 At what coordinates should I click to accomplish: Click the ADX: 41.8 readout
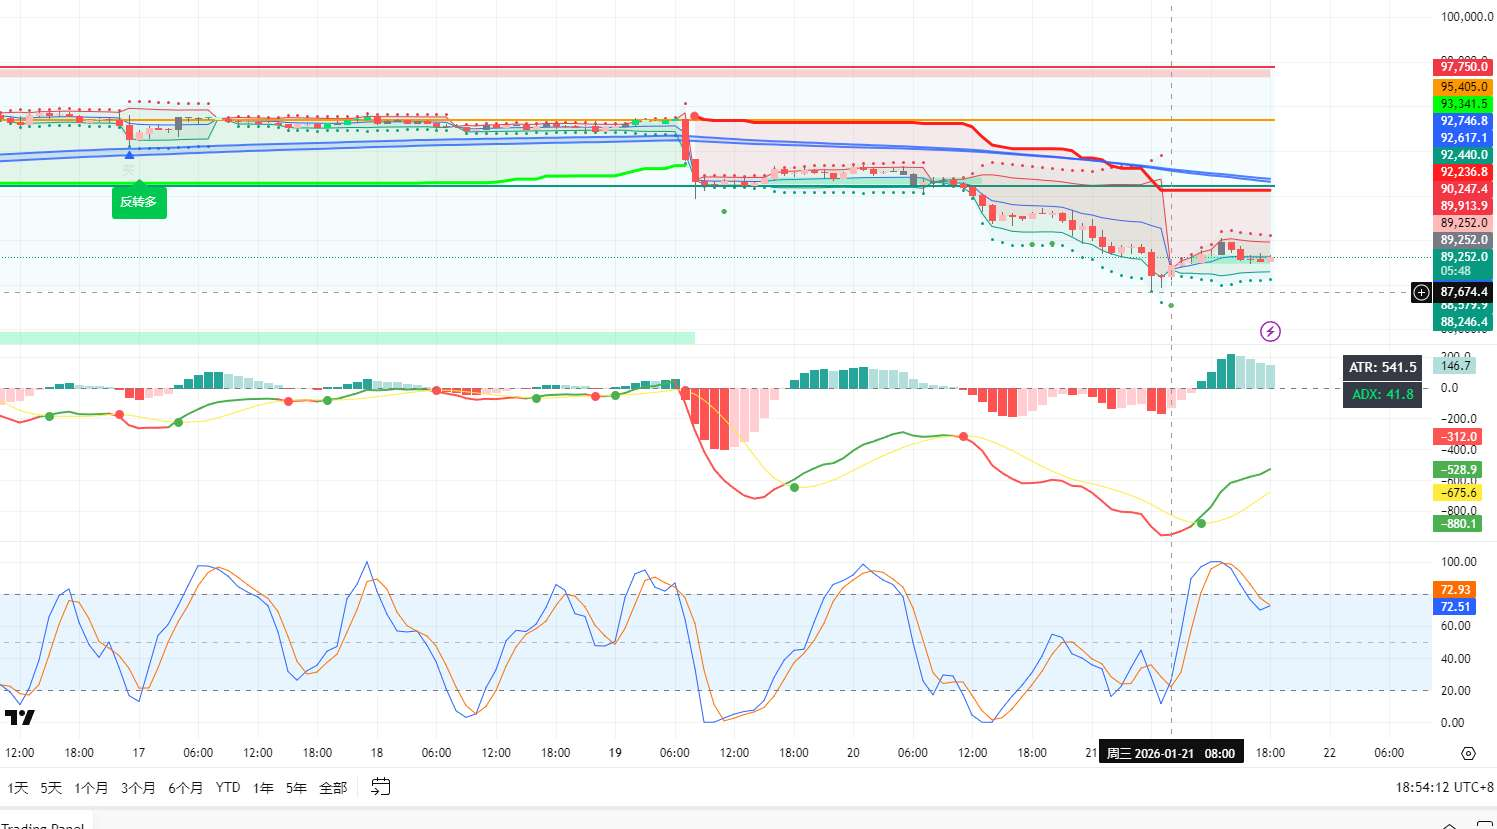[1383, 394]
